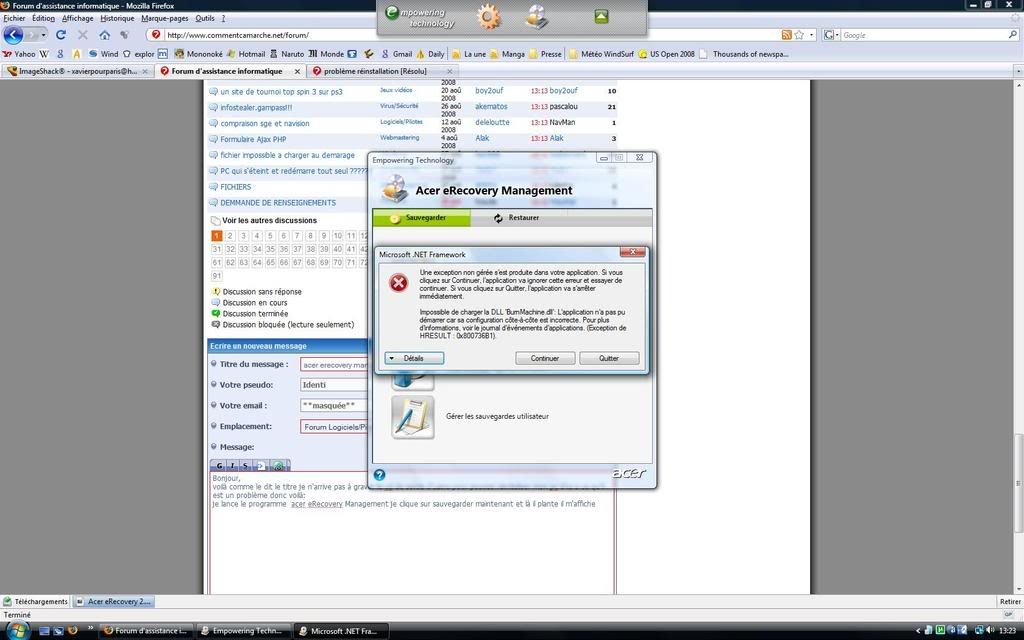Expand the quick launch overflow chevron
This screenshot has height=640, width=1024.
91,628
